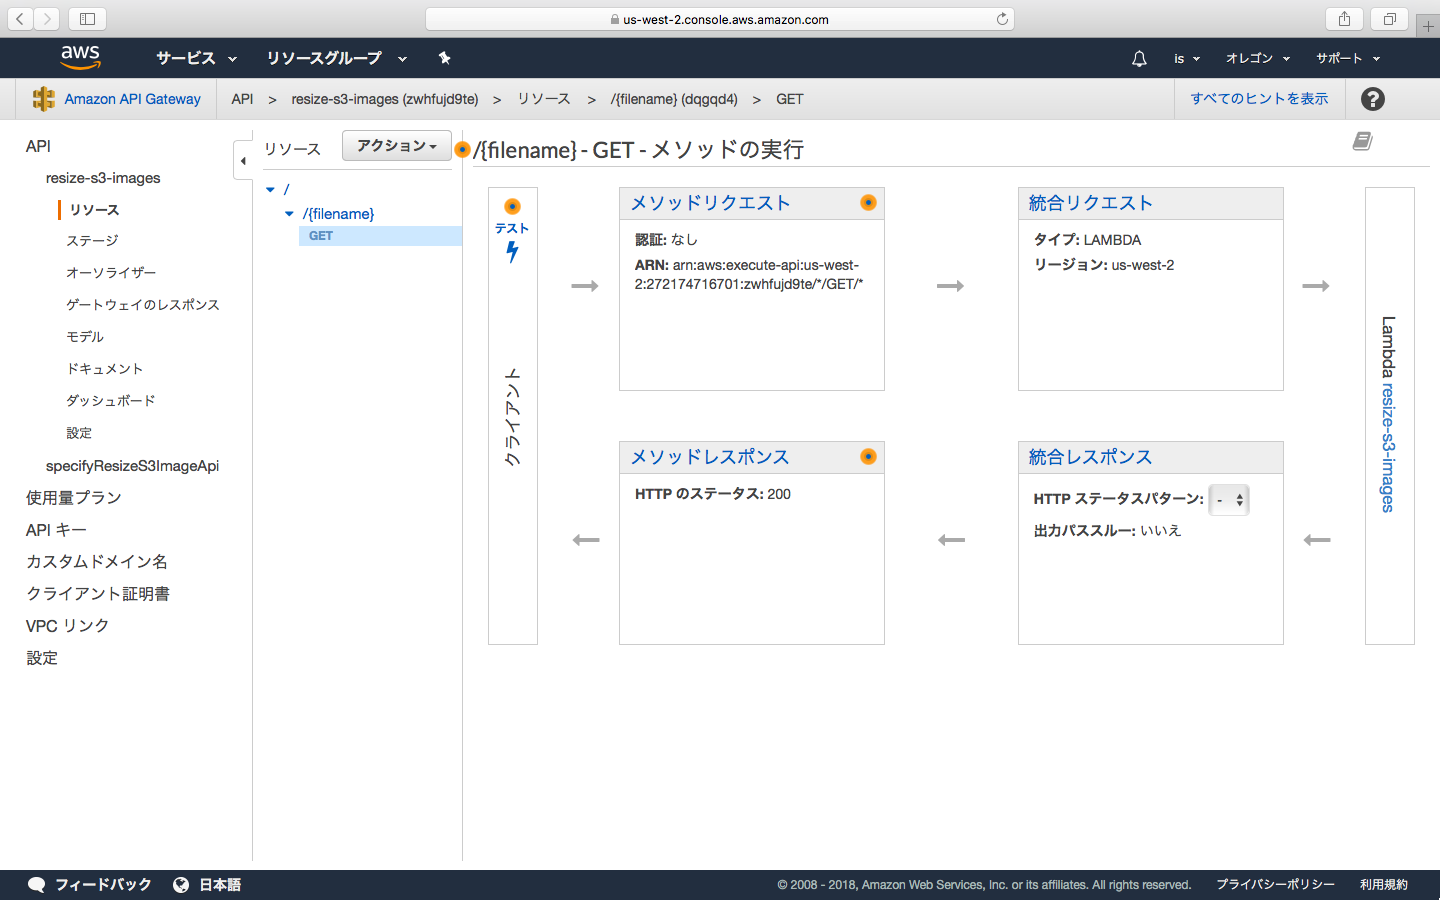Click the Amazon API Gateway service icon
Image resolution: width=1440 pixels, height=900 pixels.
[x=43, y=99]
